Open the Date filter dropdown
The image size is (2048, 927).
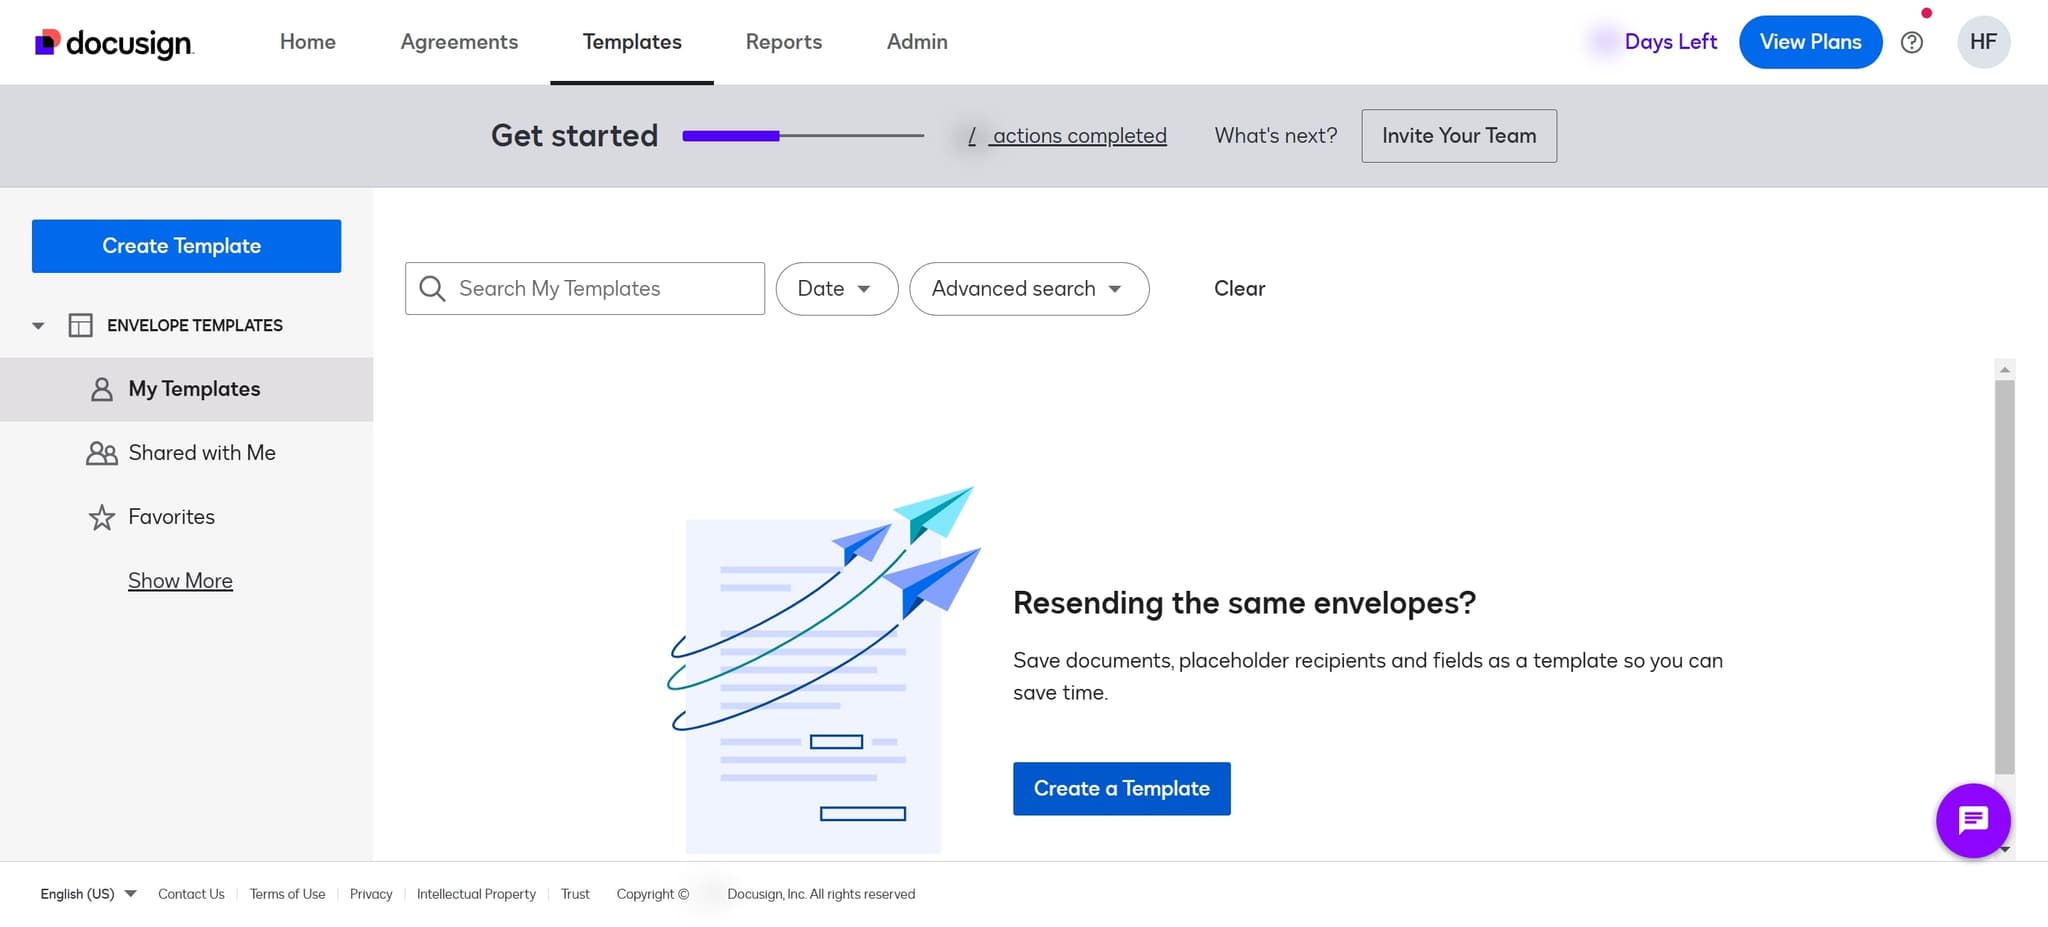pyautogui.click(x=836, y=289)
